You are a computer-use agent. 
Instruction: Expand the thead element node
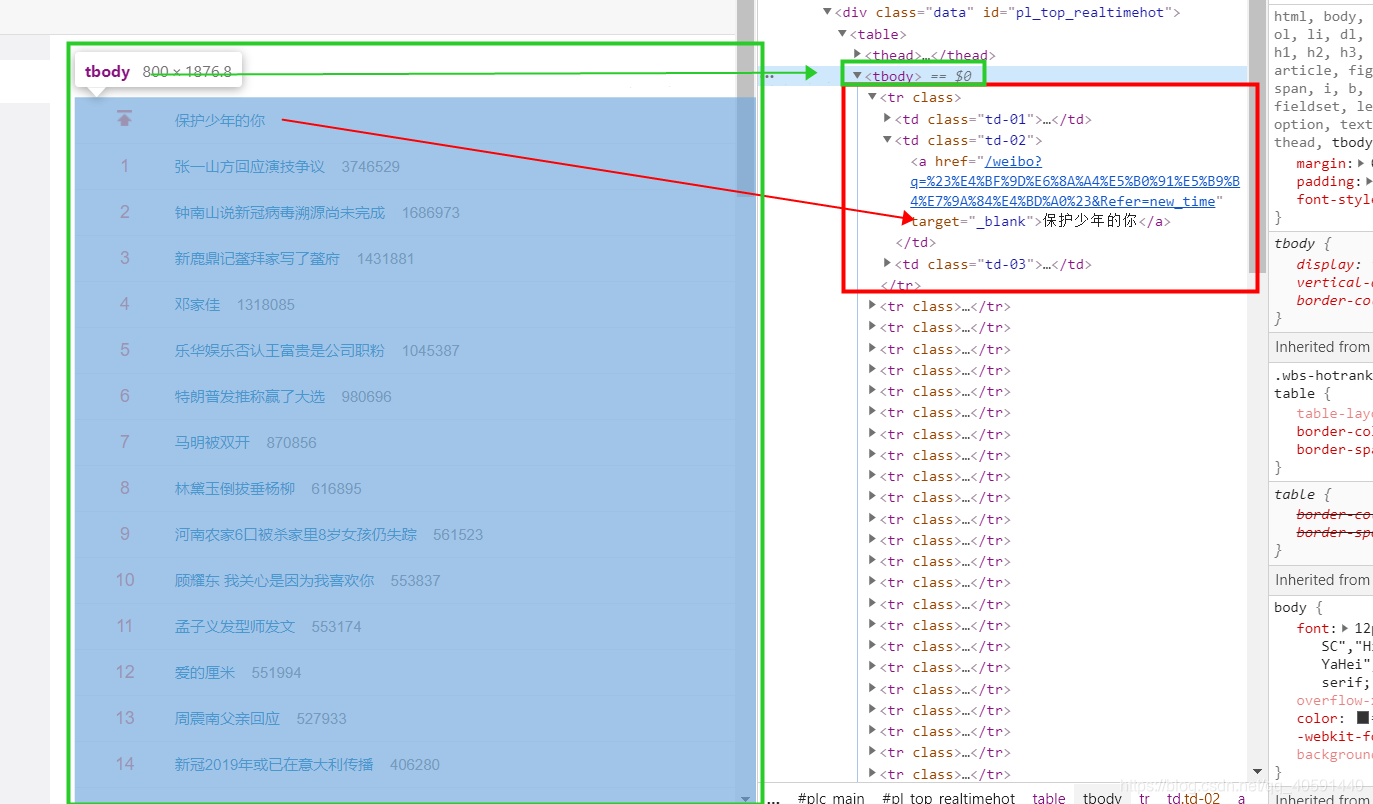[x=857, y=55]
